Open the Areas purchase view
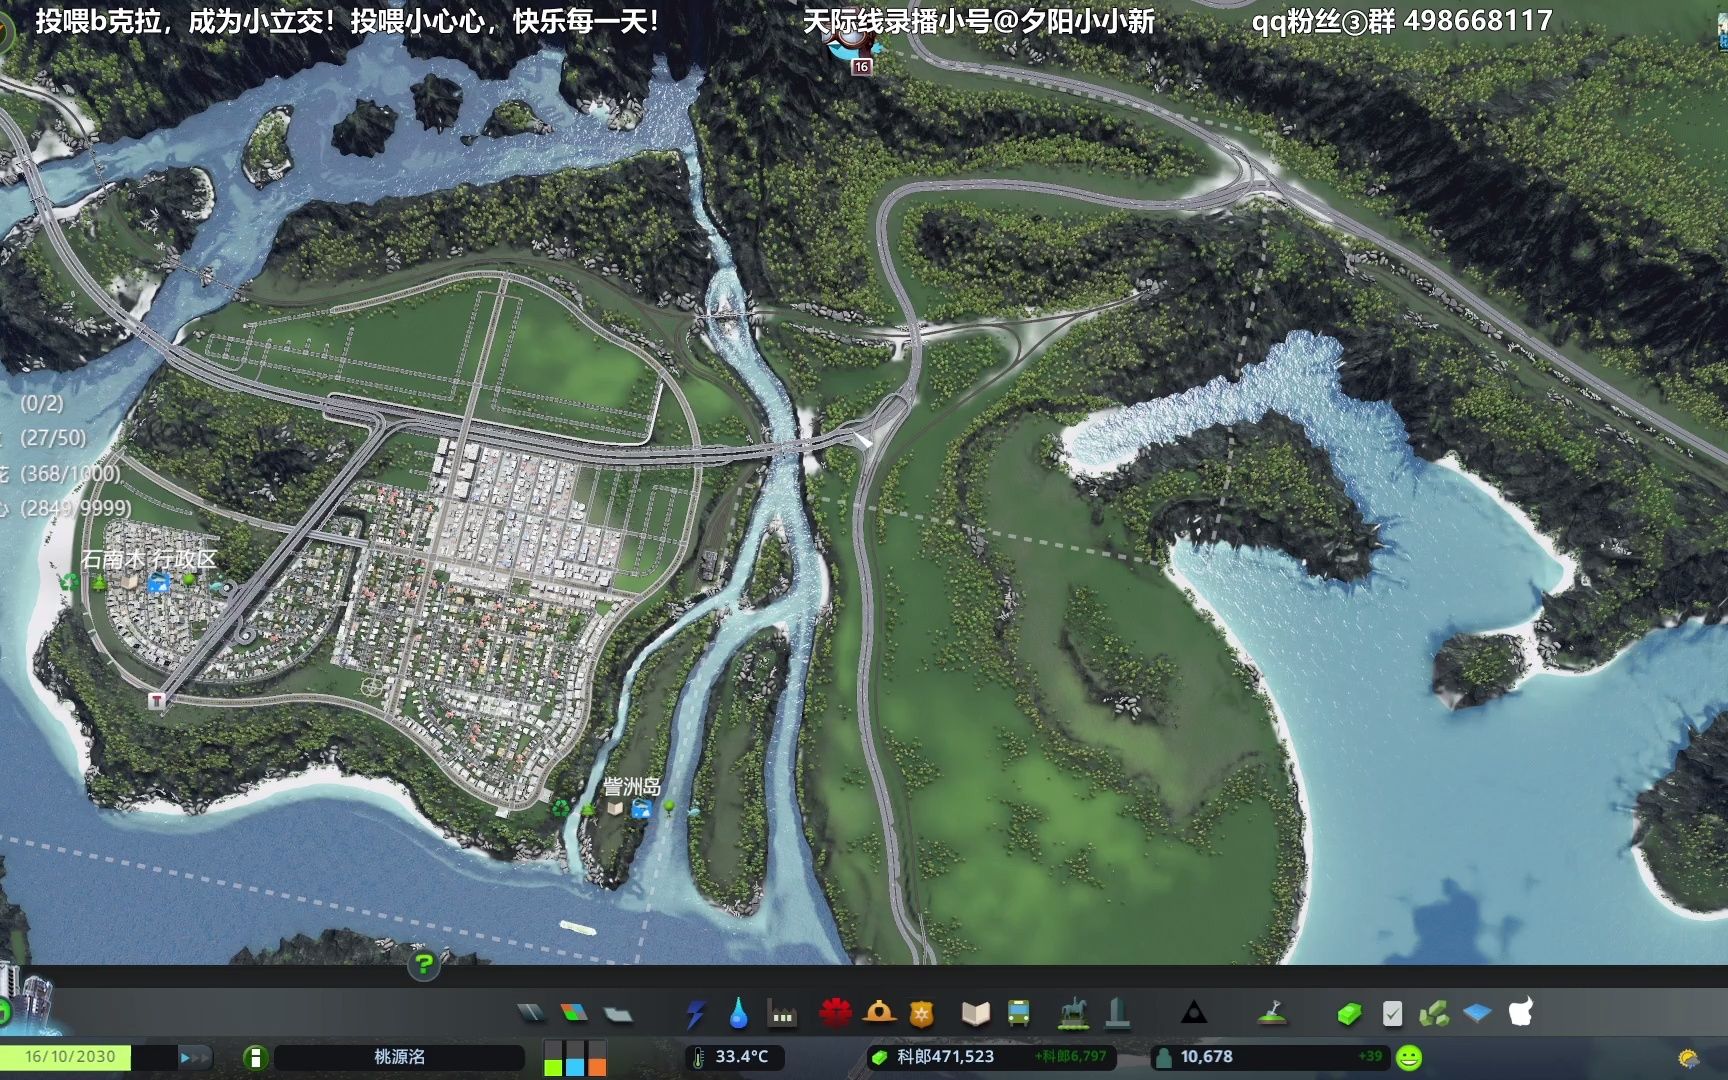 coord(1433,1014)
